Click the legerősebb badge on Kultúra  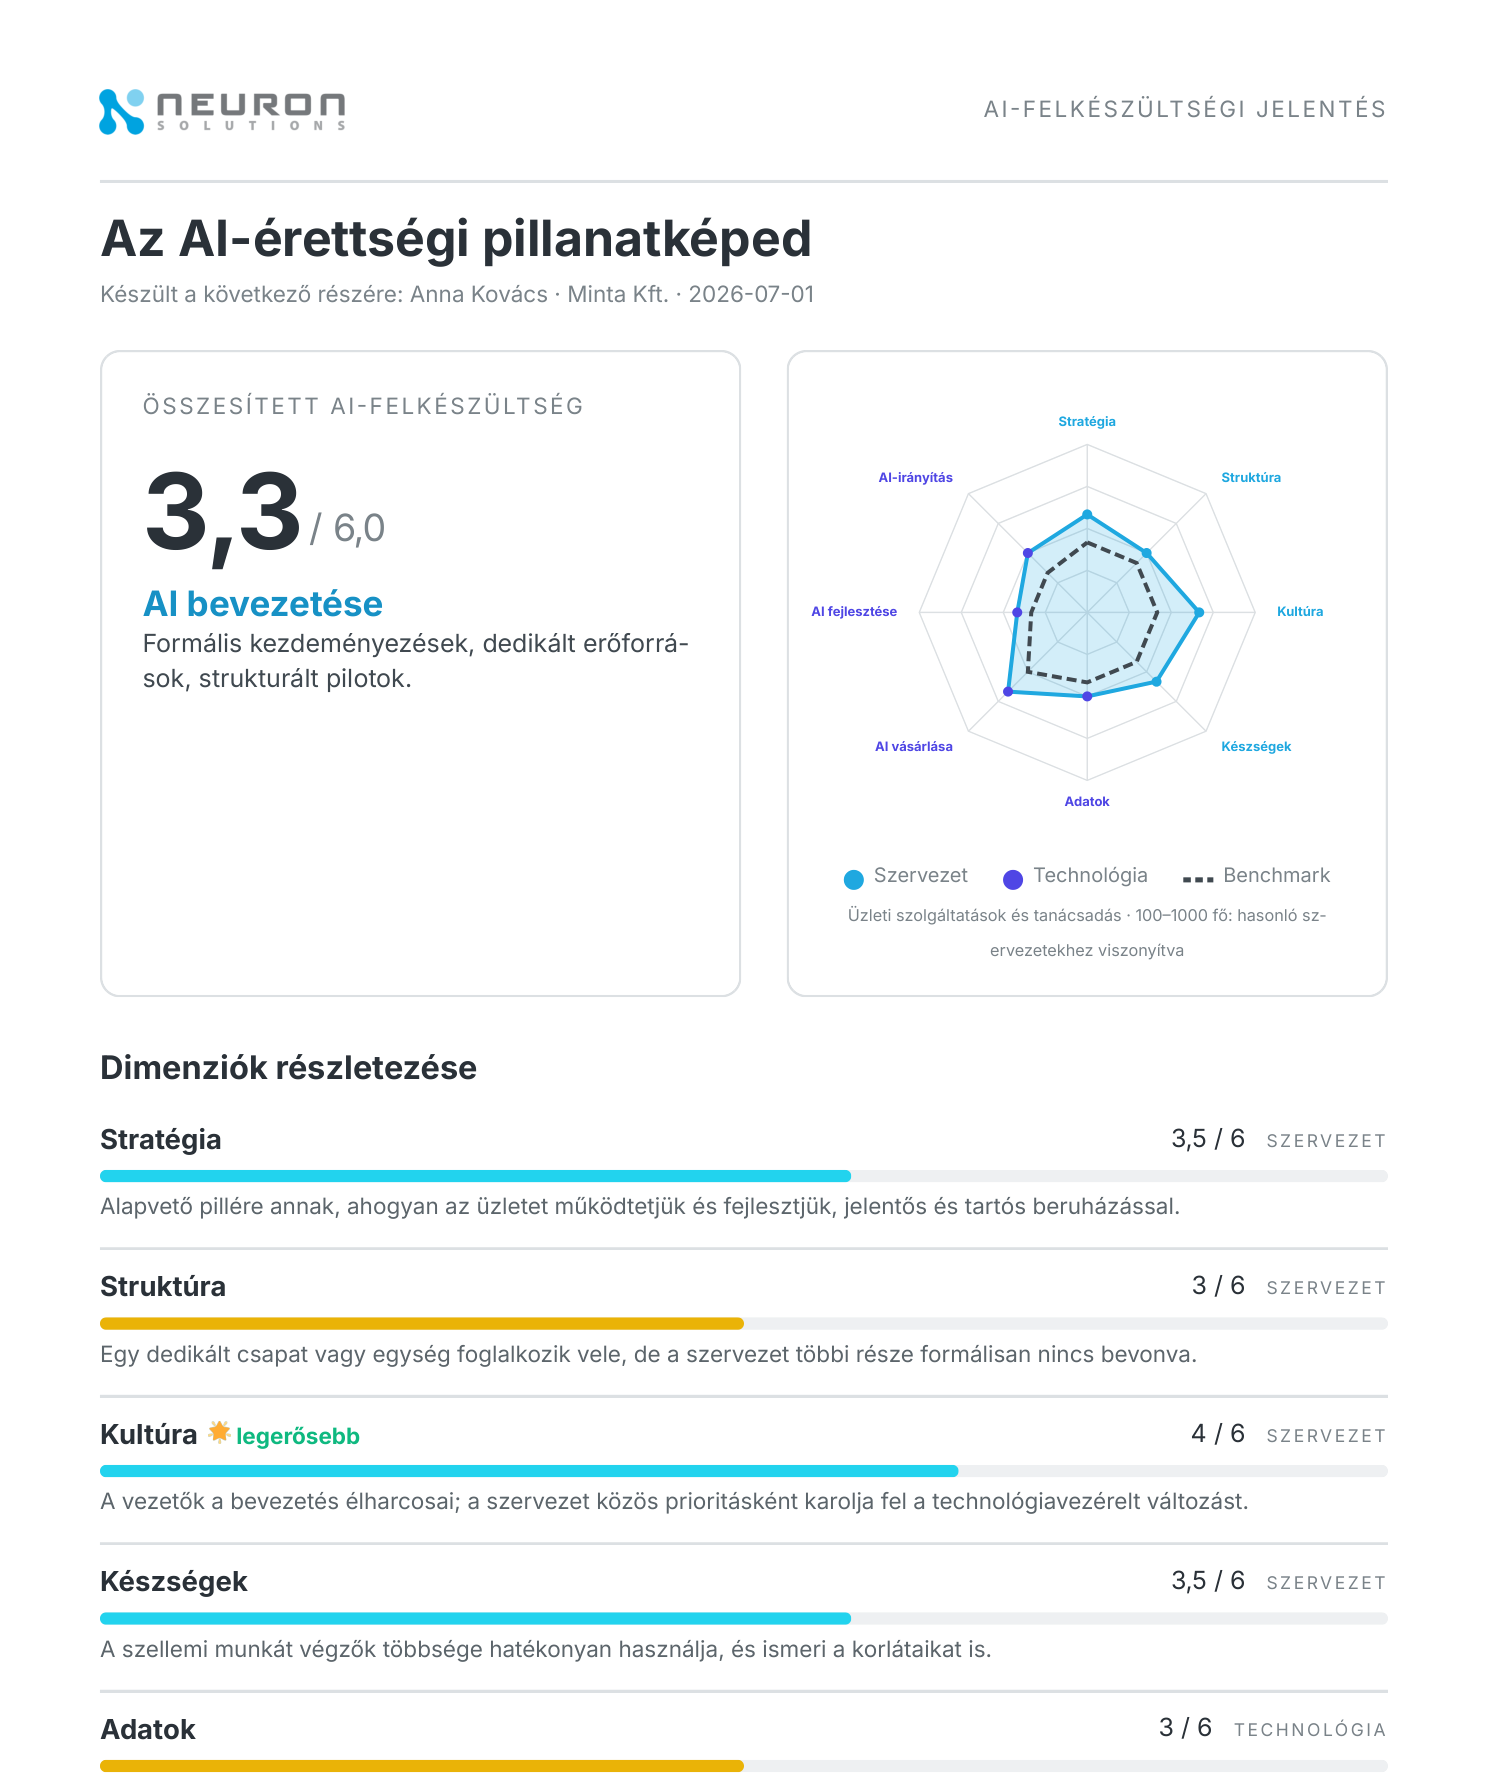298,1436
